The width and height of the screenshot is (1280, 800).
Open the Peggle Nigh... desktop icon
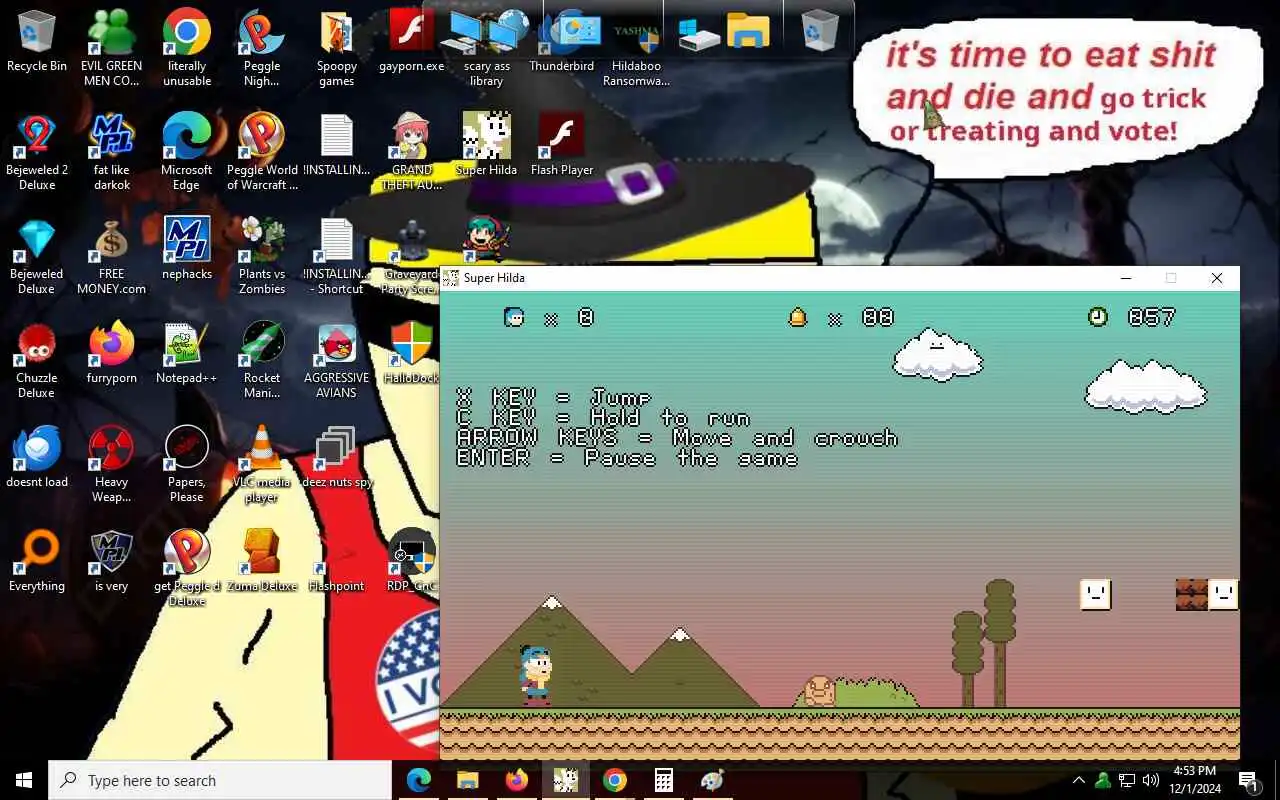pos(262,48)
